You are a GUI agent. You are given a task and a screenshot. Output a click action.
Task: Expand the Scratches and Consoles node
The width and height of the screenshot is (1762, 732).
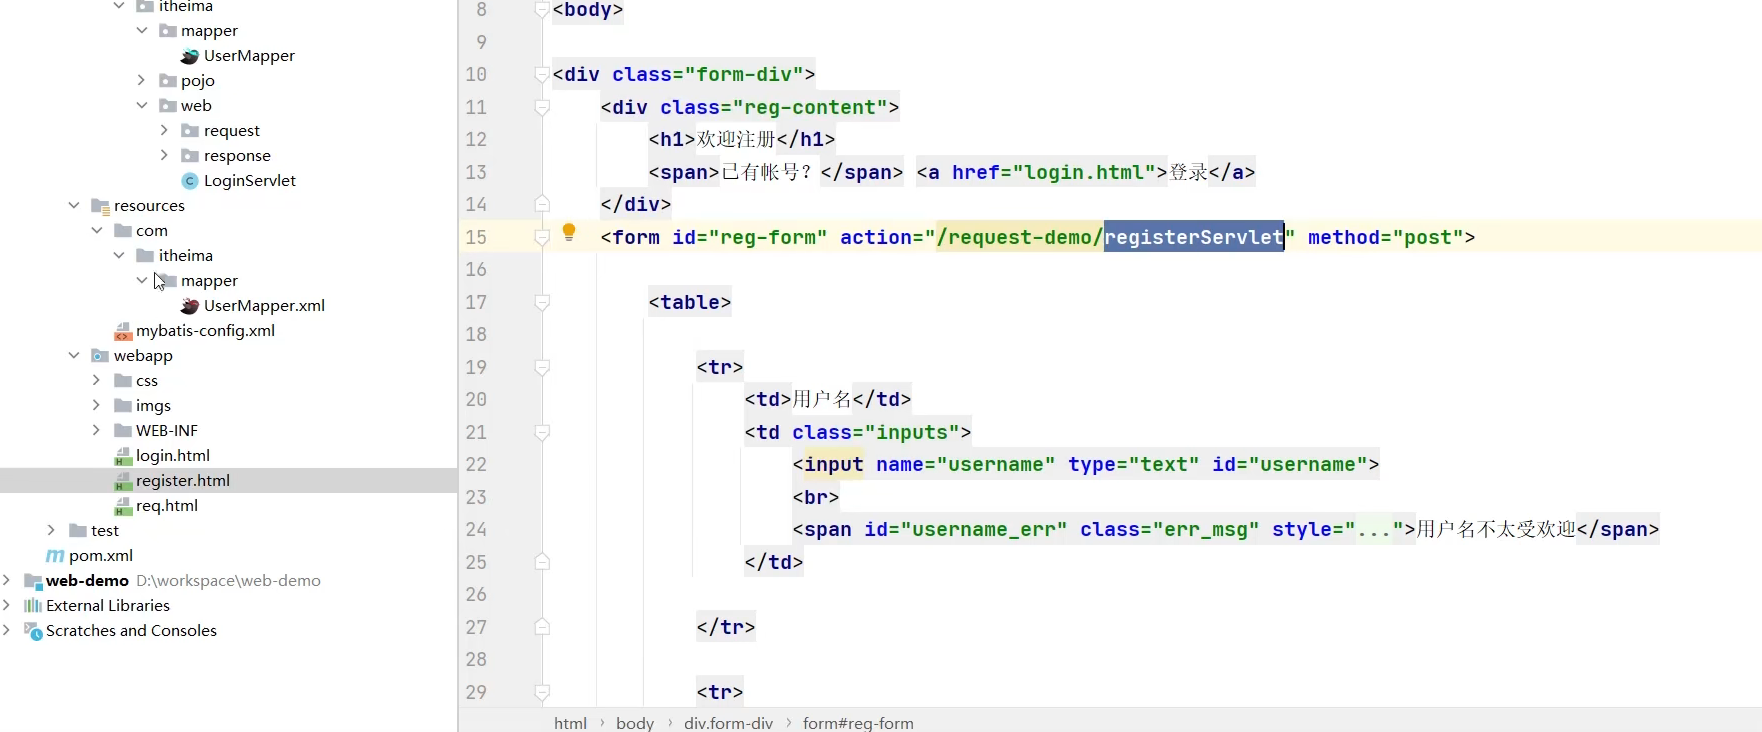point(7,630)
